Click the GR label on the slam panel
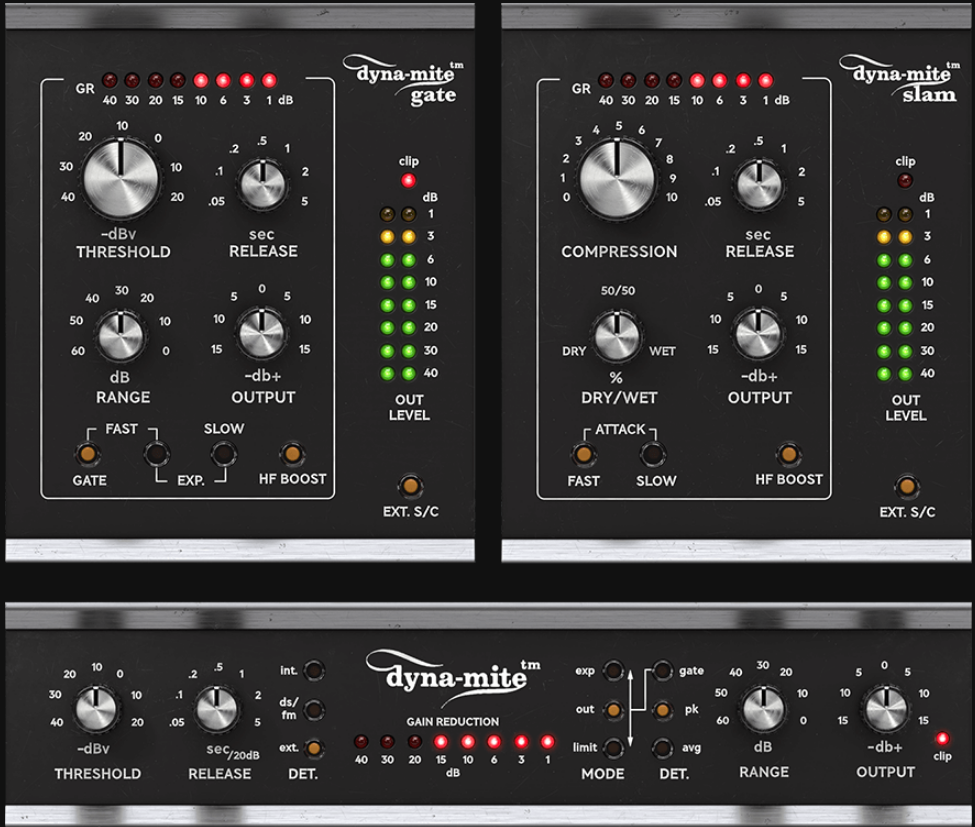Screen dimensions: 975x827 pyautogui.click(x=581, y=89)
